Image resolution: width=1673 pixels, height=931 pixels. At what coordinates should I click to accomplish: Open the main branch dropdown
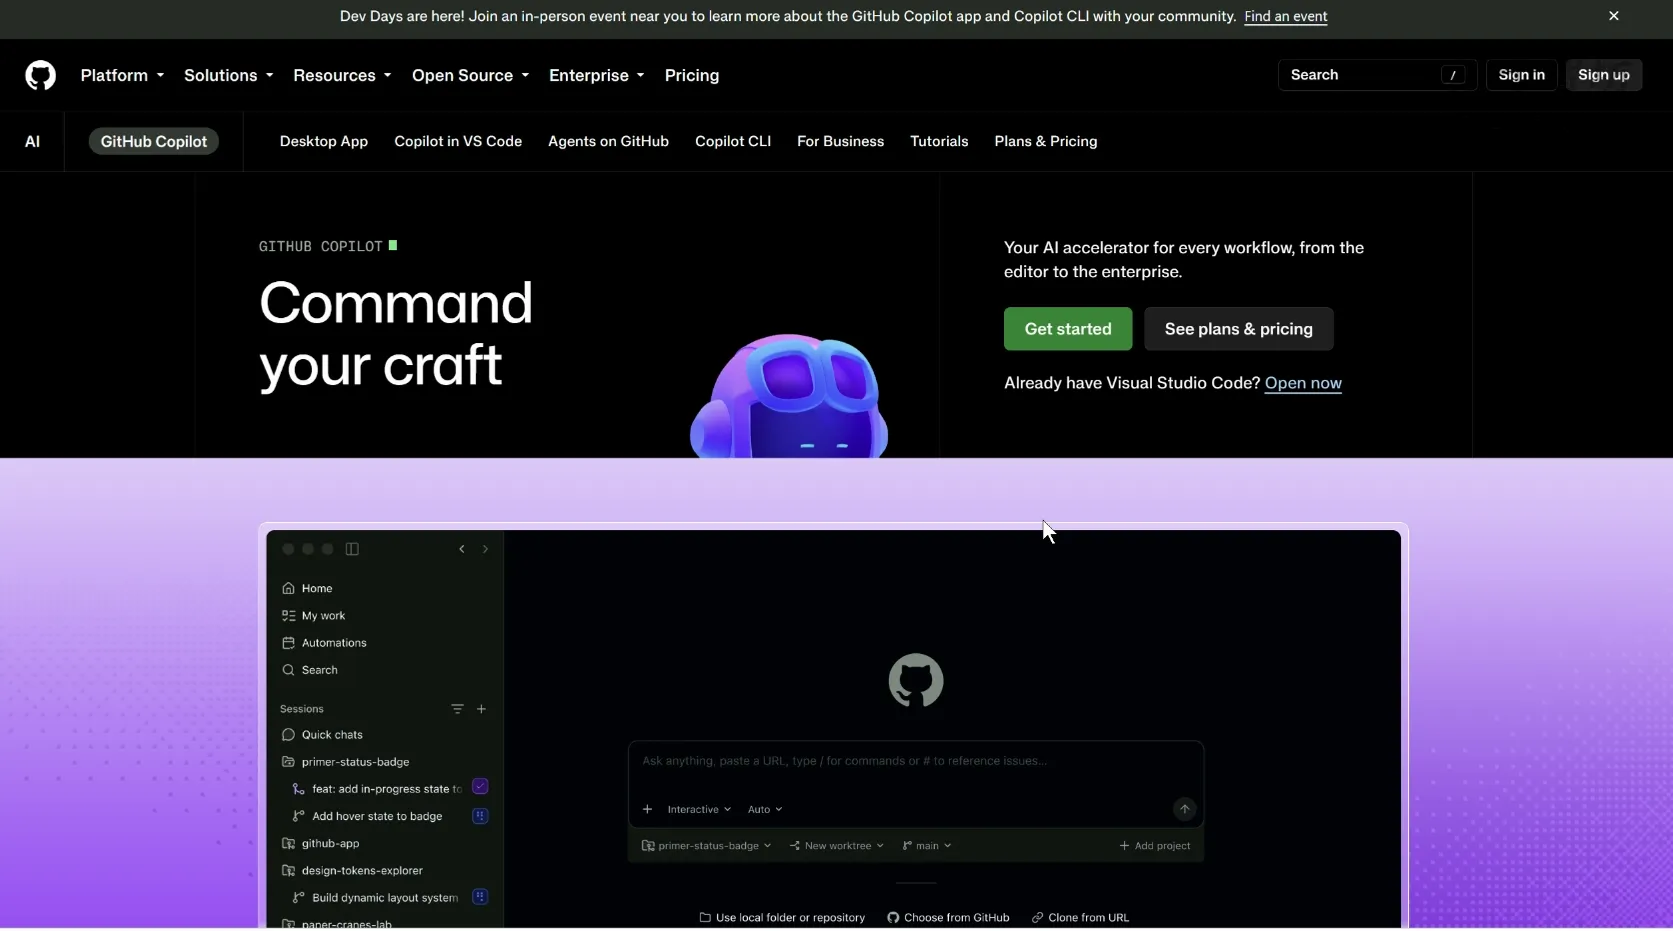(x=927, y=846)
